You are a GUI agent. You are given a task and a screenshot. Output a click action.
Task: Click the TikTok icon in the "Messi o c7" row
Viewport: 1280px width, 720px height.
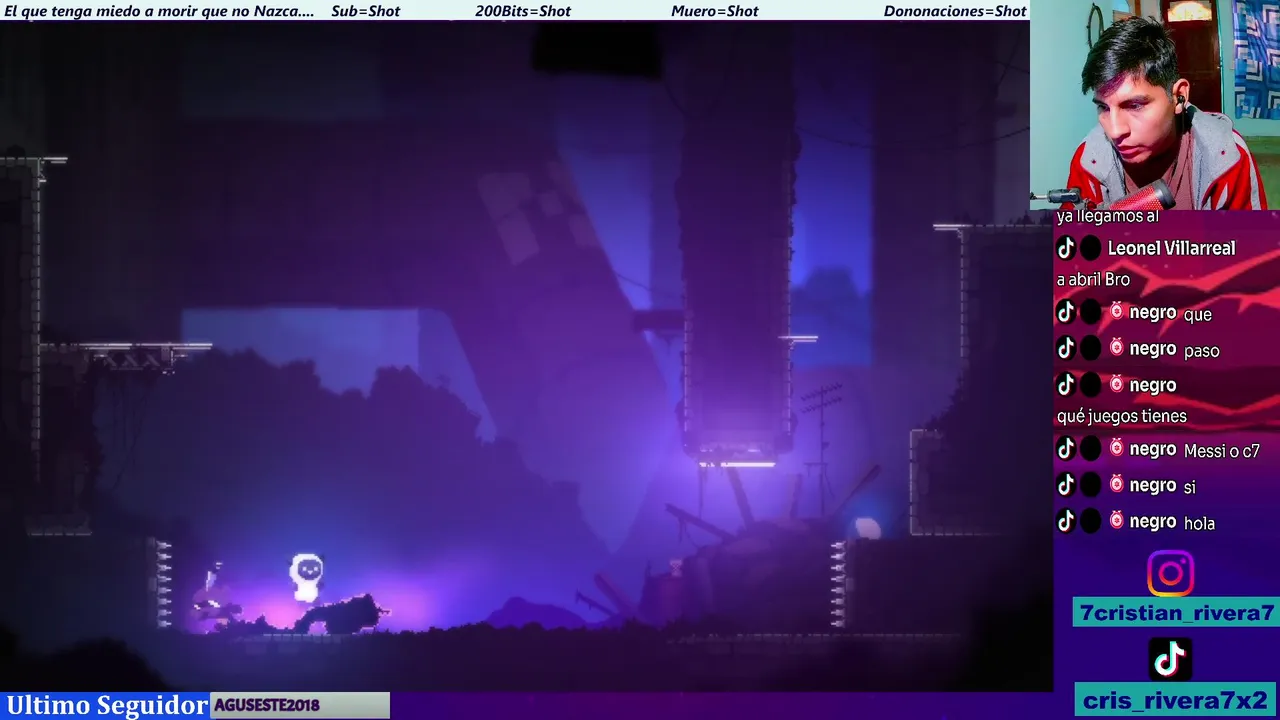click(x=1066, y=450)
